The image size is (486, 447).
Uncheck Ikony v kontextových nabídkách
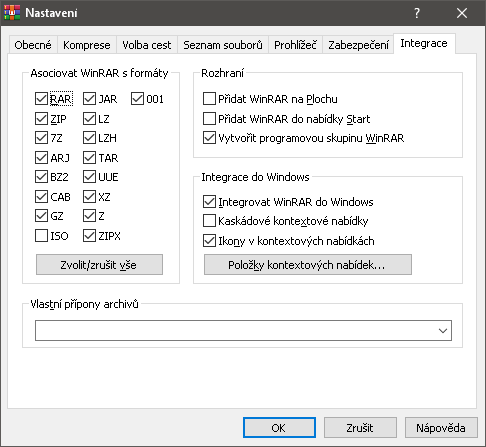(209, 241)
